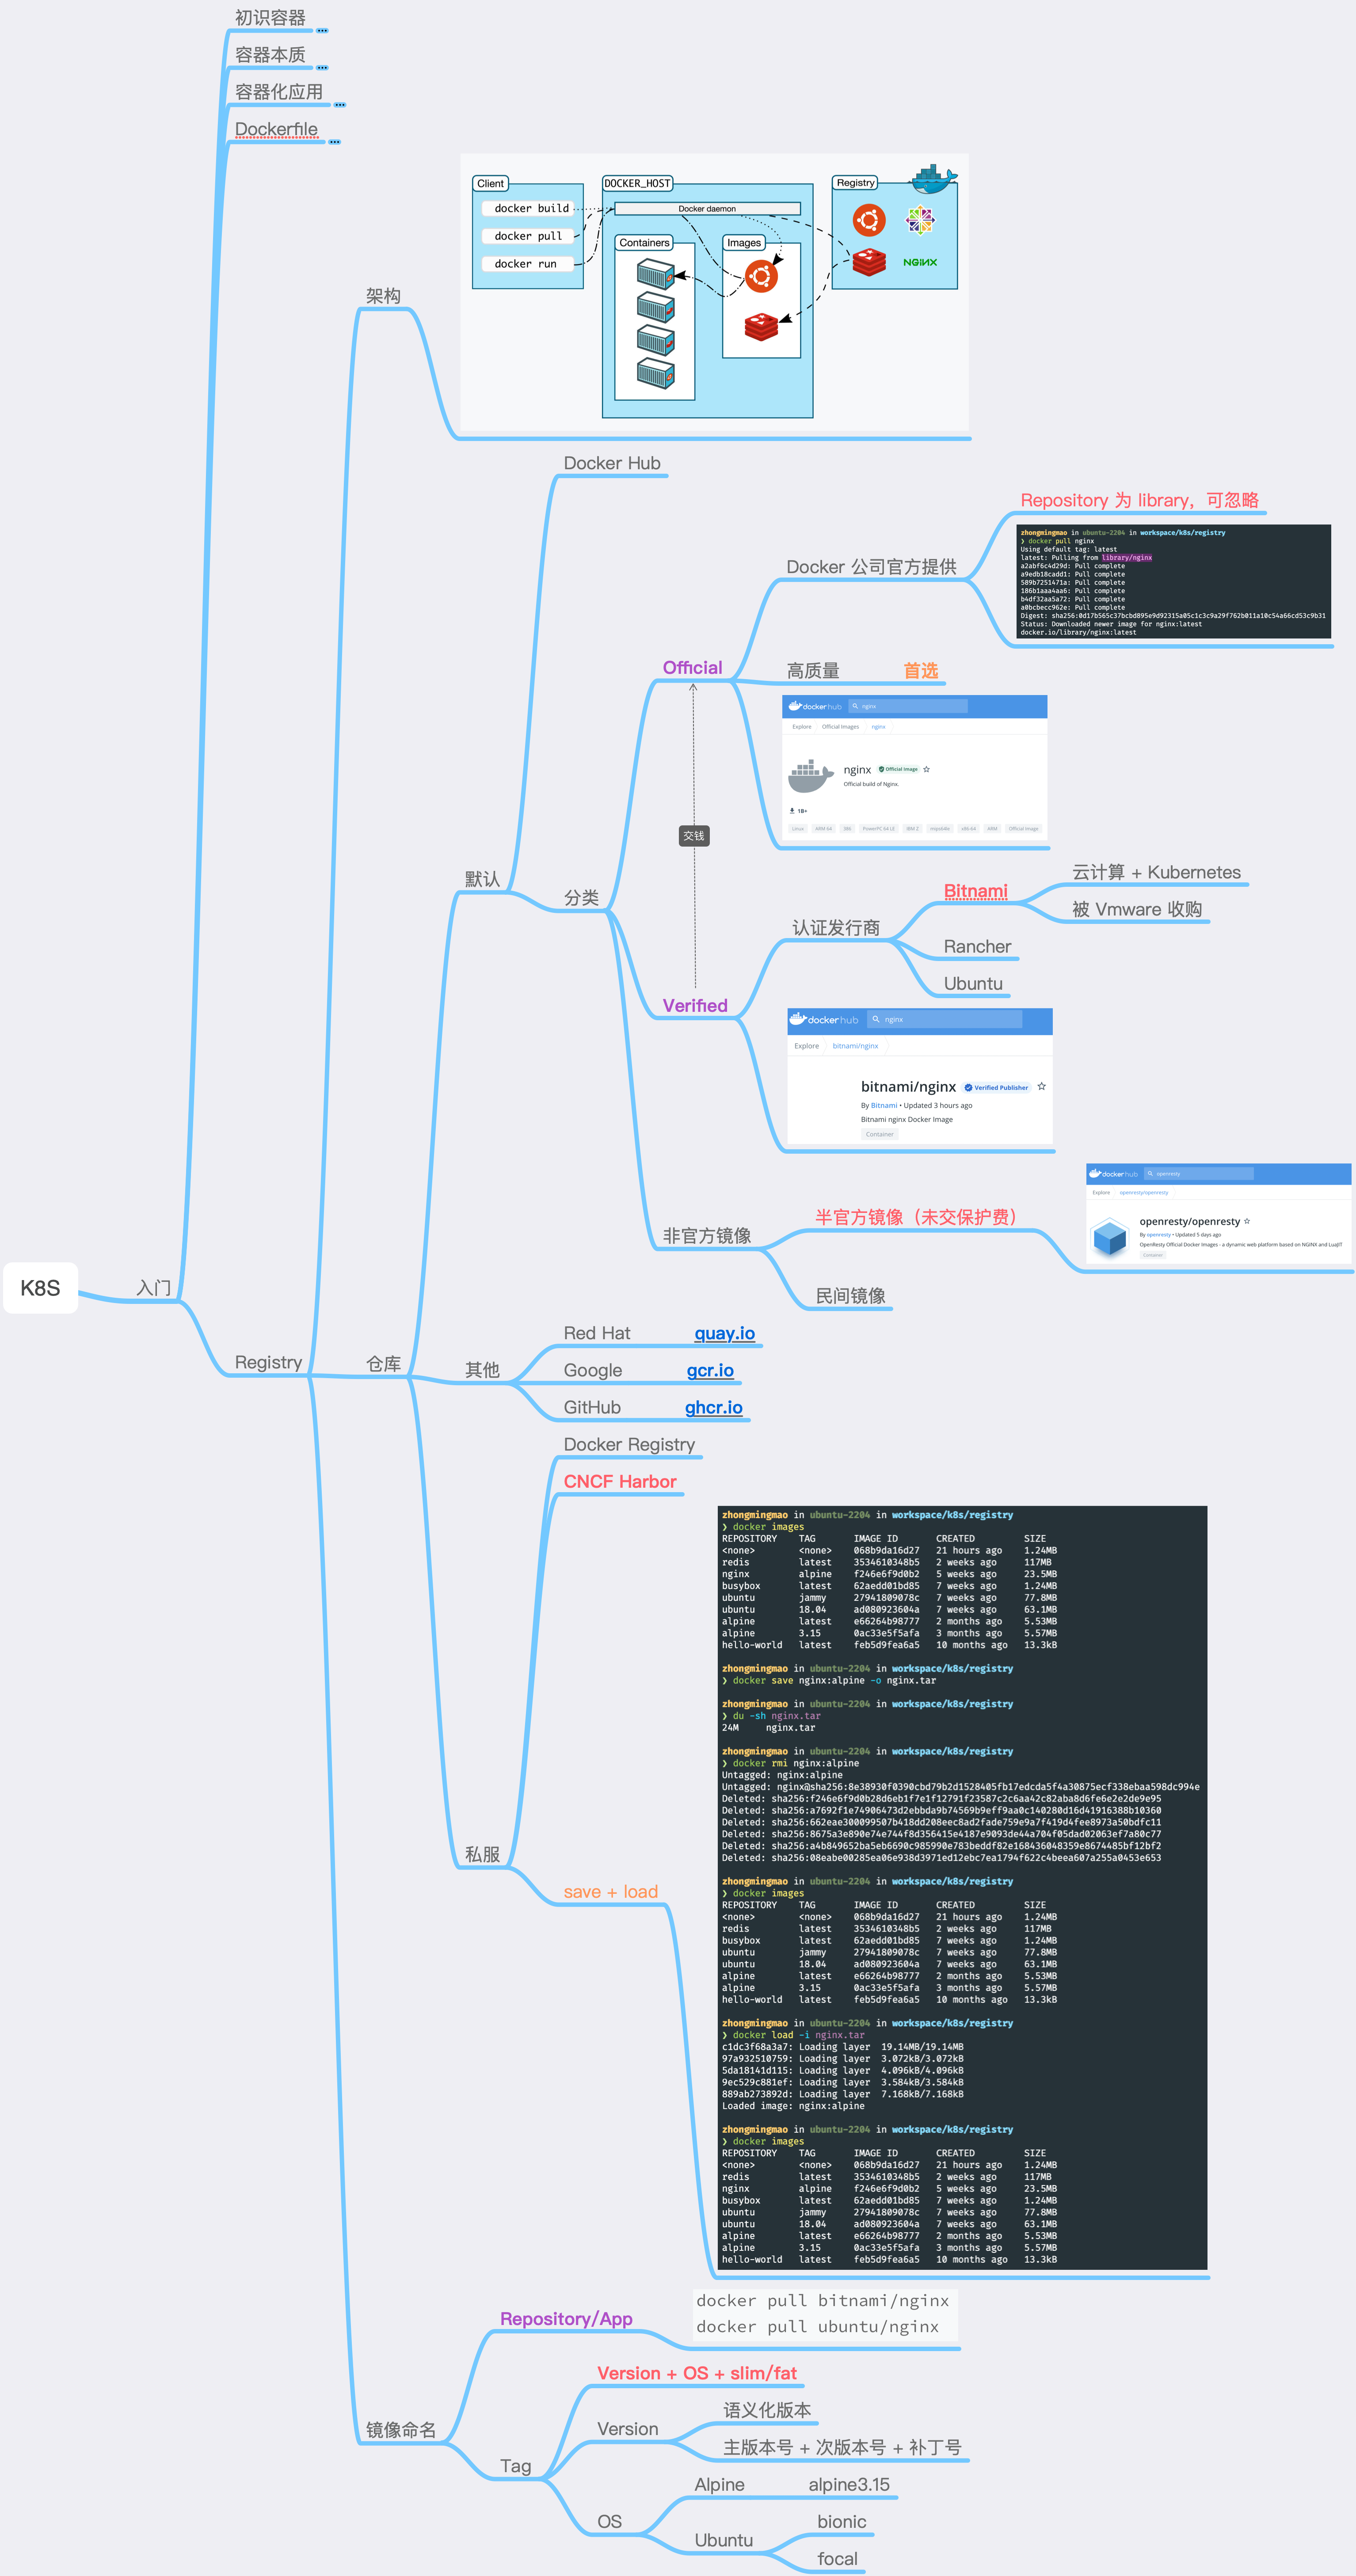Click the blue openresty cube logo
Viewport: 1356px width, 2576px height.
point(1109,1237)
